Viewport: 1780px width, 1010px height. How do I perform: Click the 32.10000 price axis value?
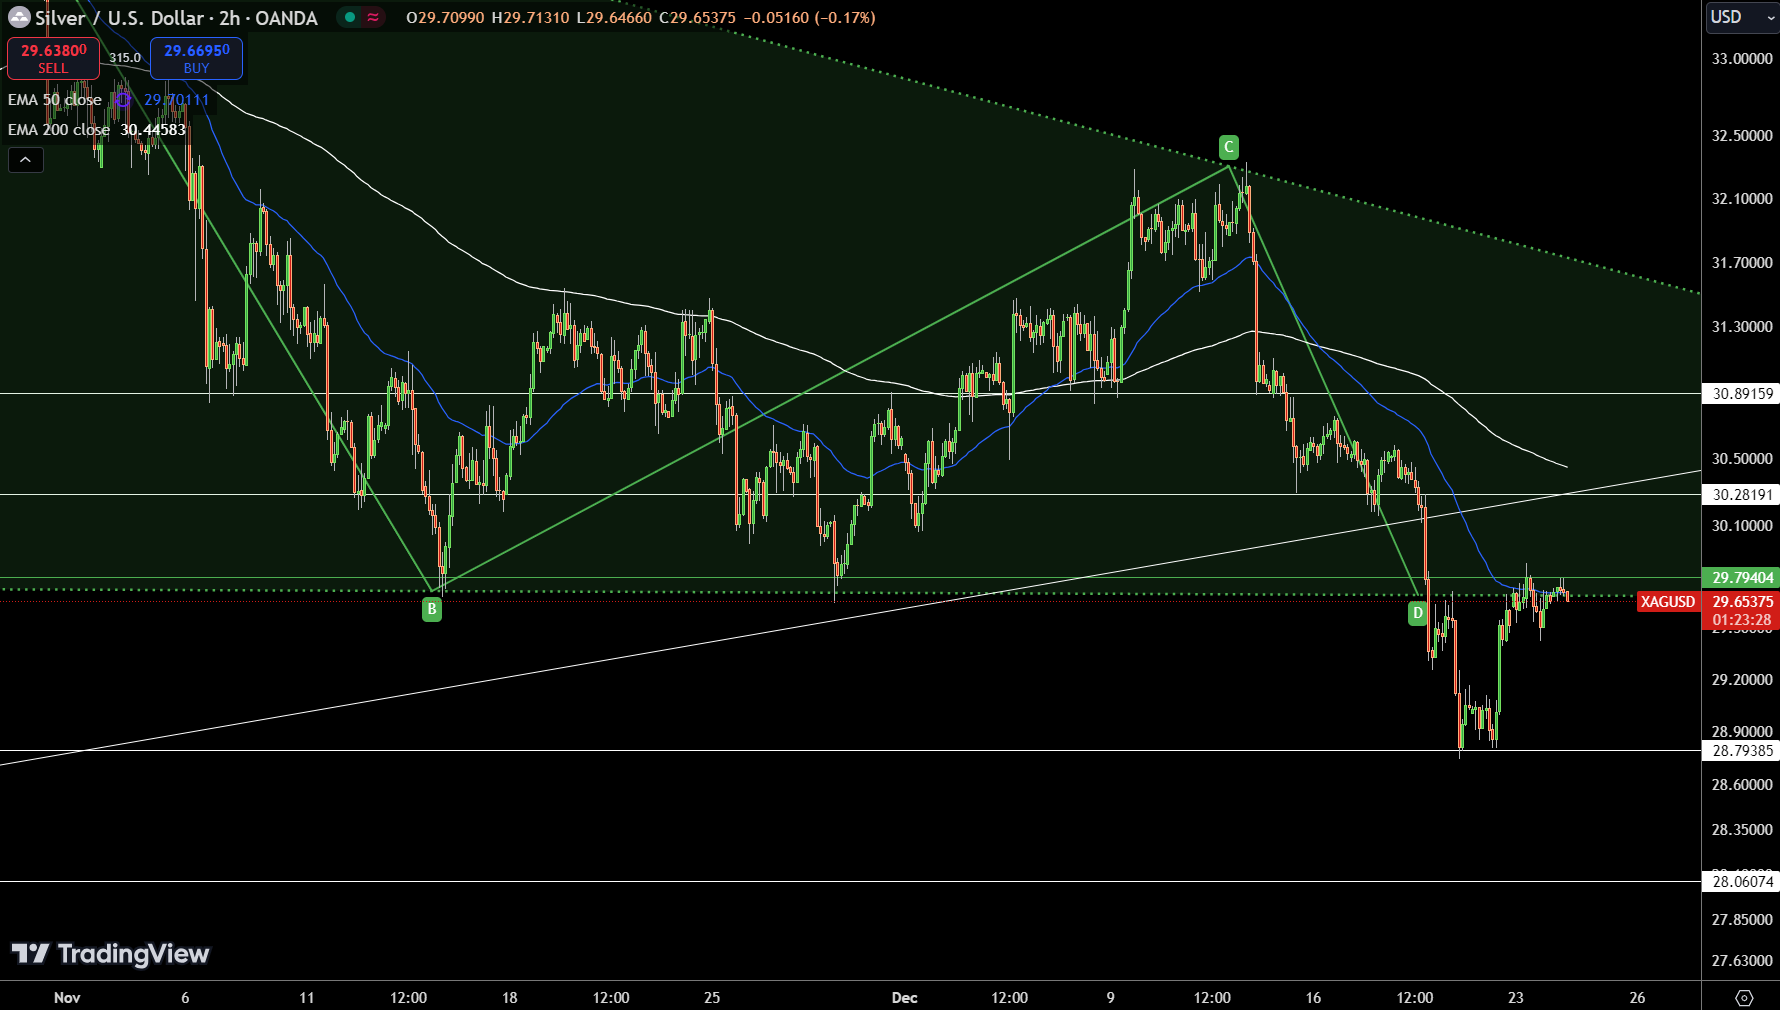(x=1742, y=199)
